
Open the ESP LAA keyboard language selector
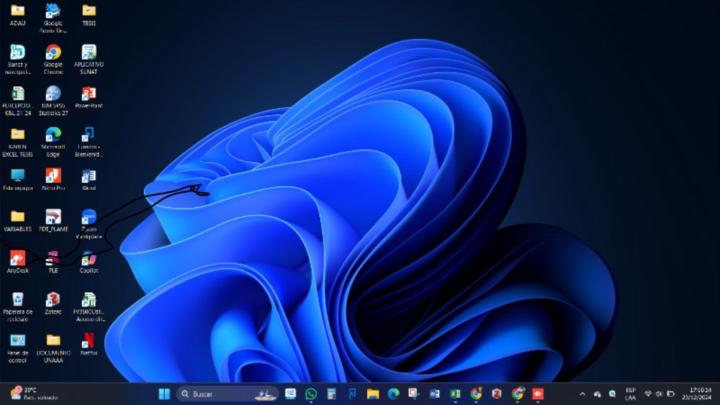(630, 394)
